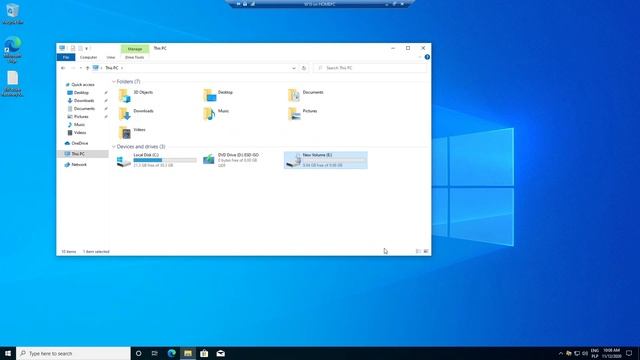Click the Back navigation arrow

point(63,68)
